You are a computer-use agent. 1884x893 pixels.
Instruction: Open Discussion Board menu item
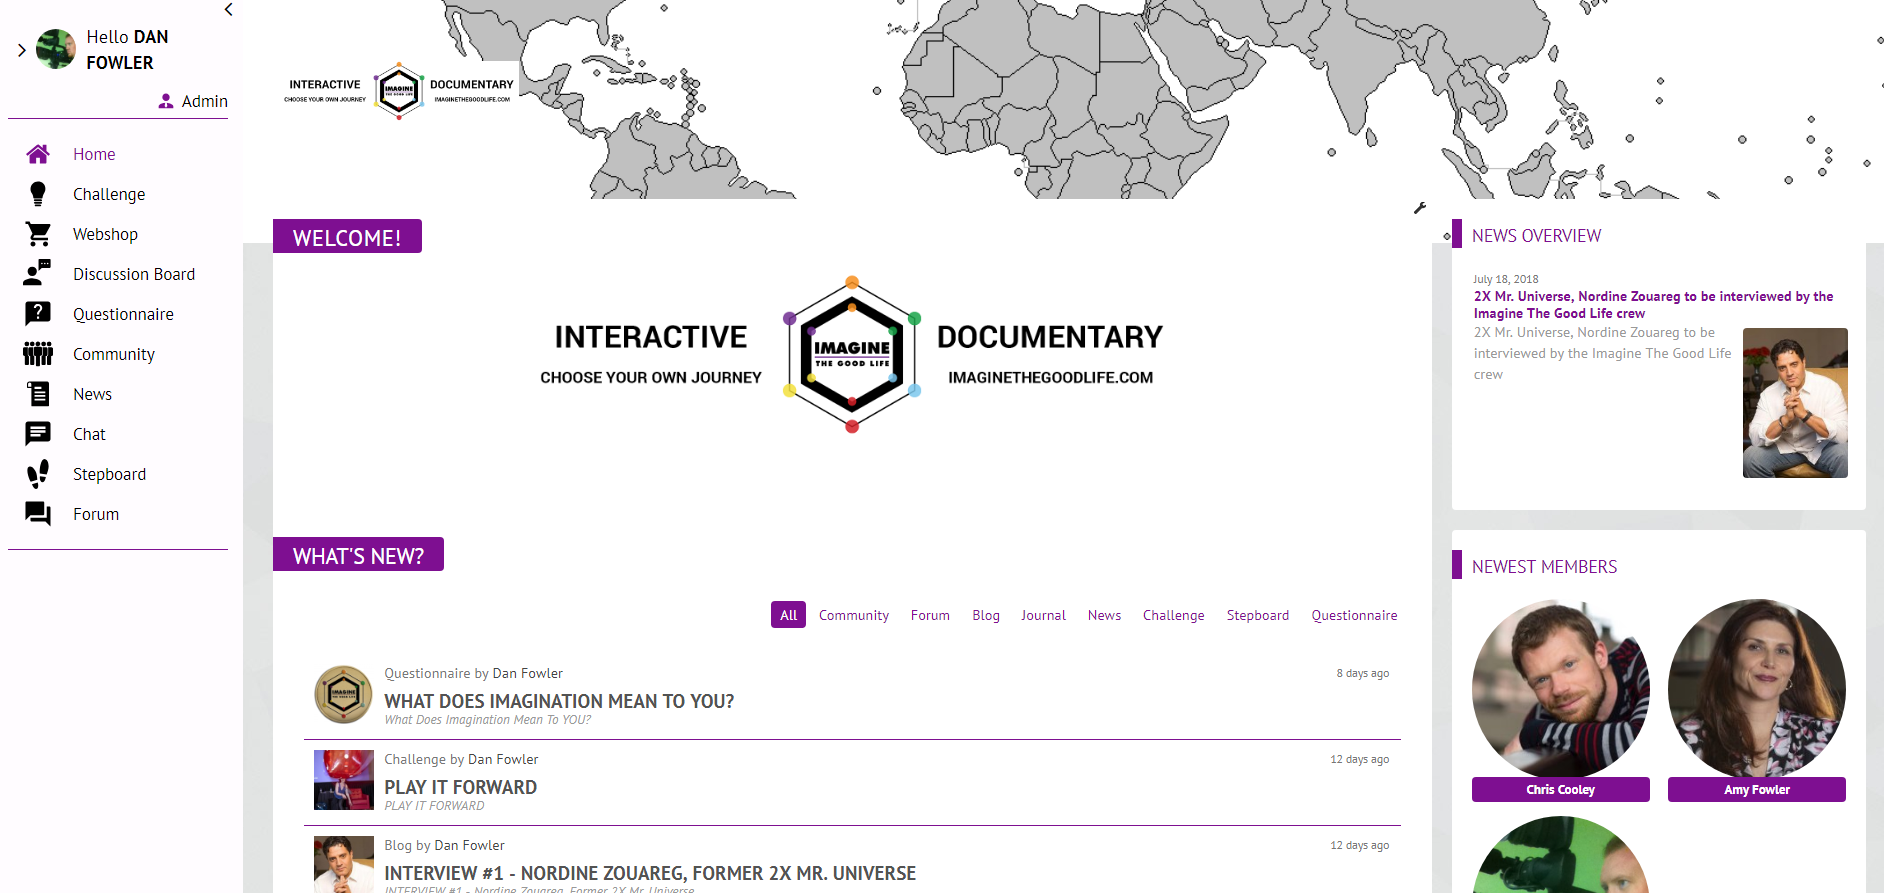click(134, 274)
